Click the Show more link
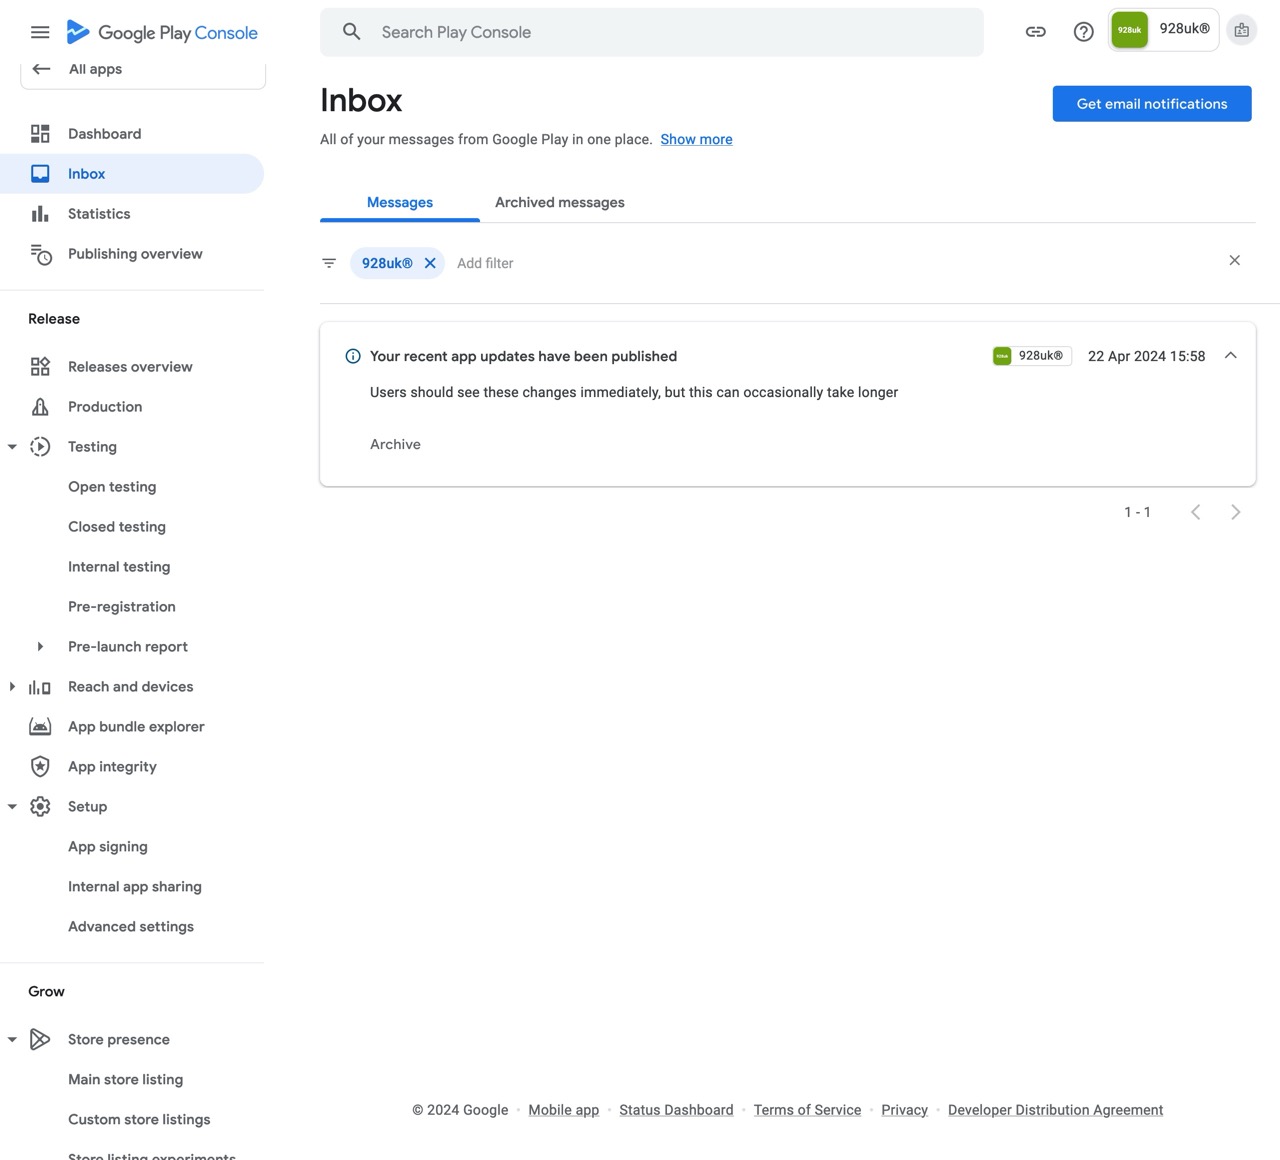The height and width of the screenshot is (1160, 1280). tap(696, 139)
